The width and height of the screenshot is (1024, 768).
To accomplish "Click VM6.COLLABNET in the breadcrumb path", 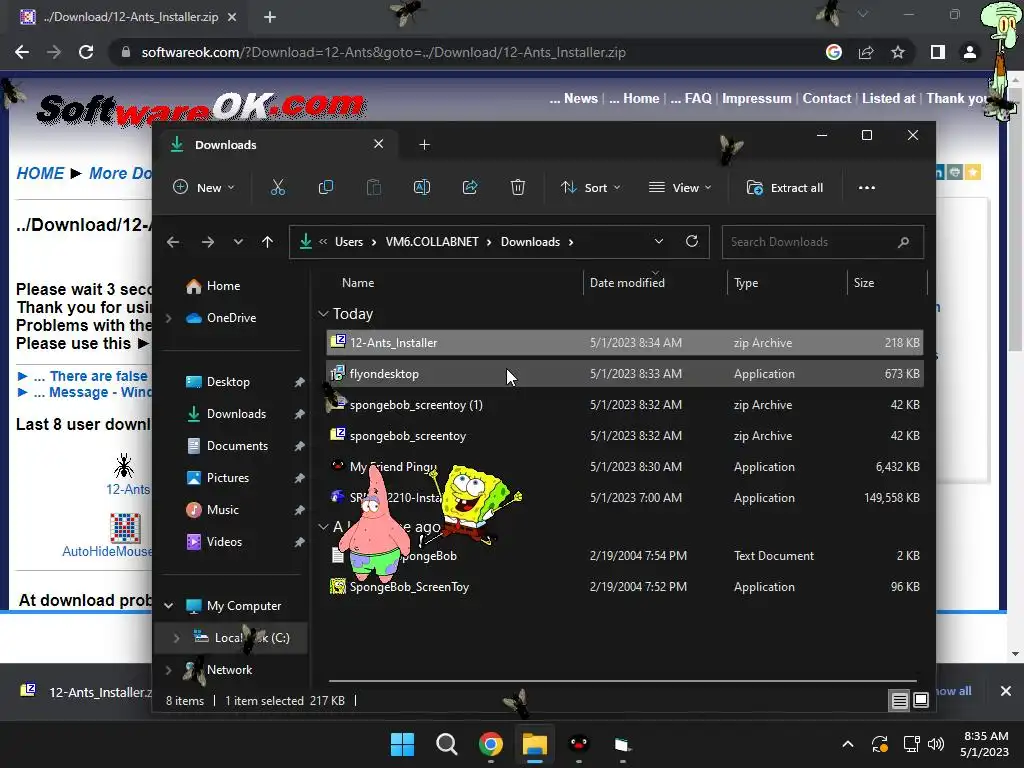I will click(432, 242).
